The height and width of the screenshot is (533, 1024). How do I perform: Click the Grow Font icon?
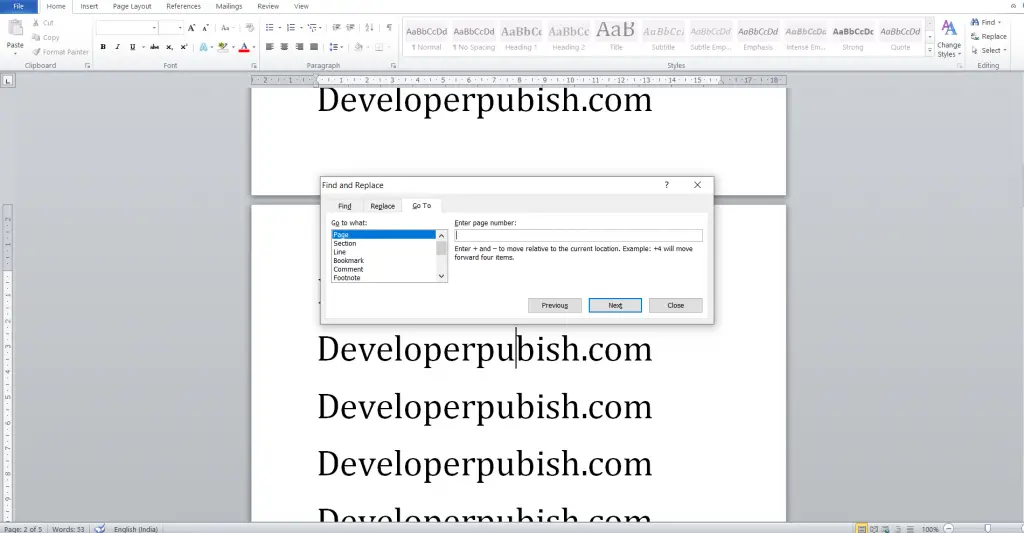pyautogui.click(x=192, y=28)
